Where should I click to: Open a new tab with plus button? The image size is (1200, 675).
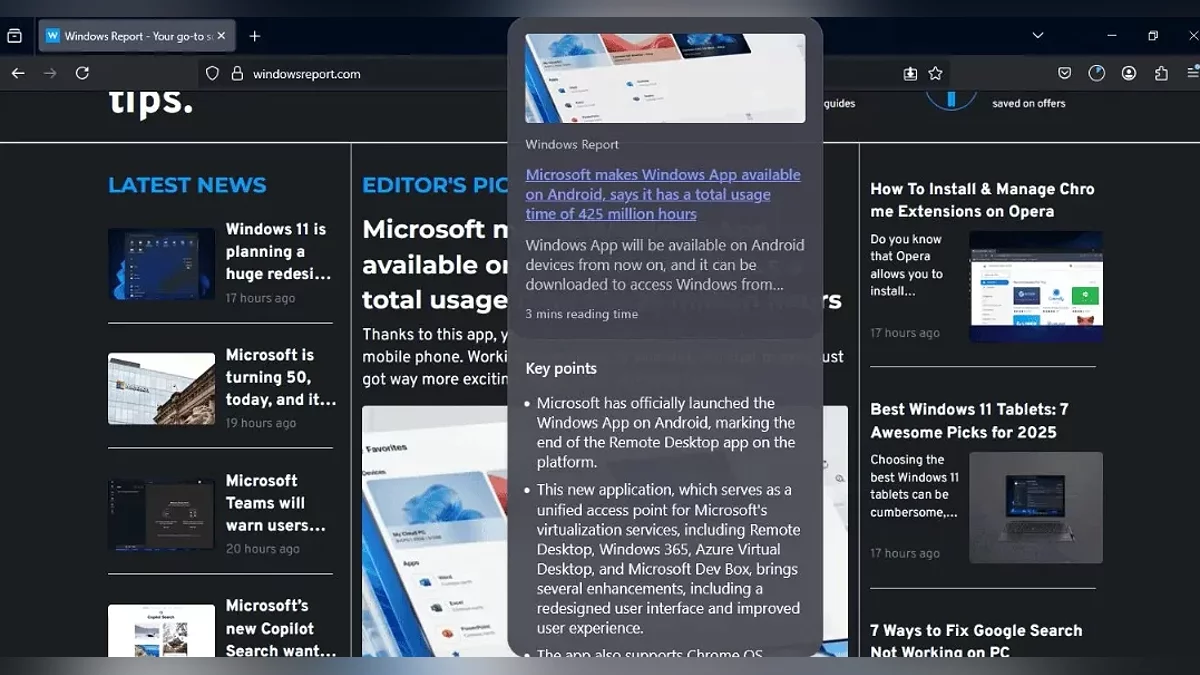(255, 36)
